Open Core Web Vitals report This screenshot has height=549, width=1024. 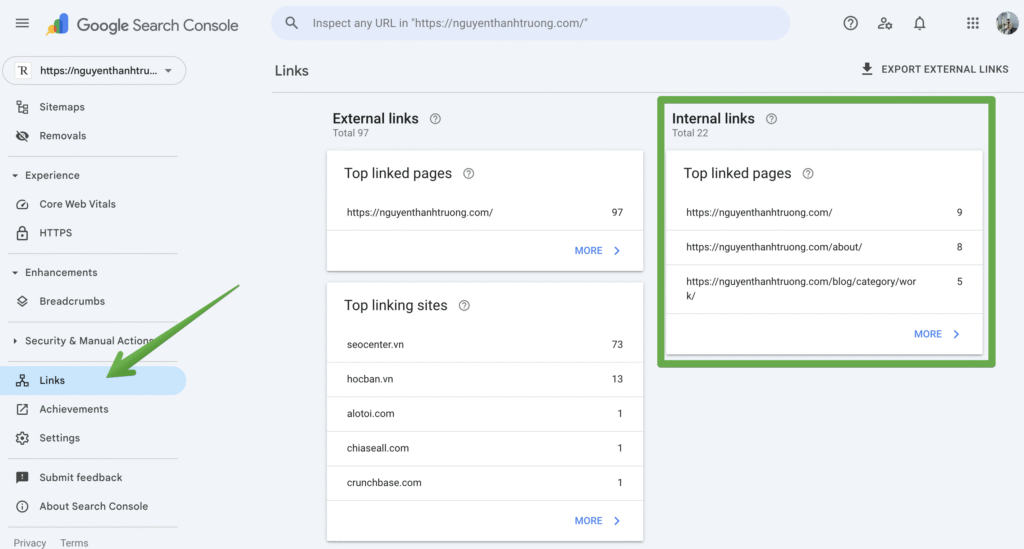[x=77, y=204]
